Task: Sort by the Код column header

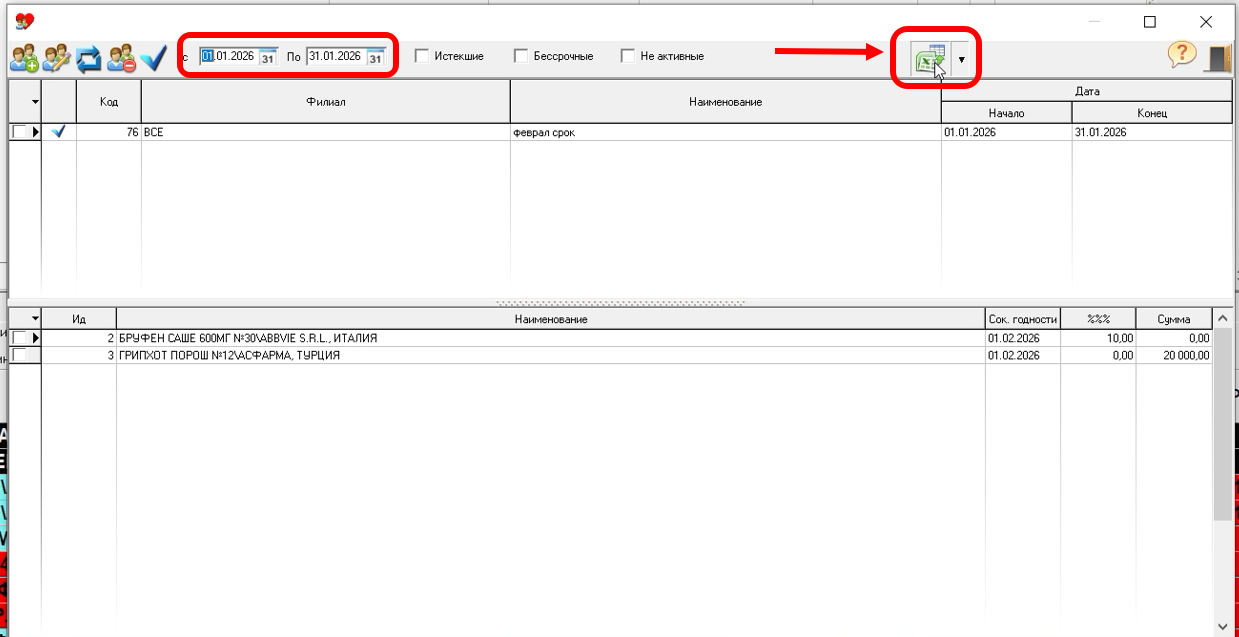Action: tap(109, 102)
